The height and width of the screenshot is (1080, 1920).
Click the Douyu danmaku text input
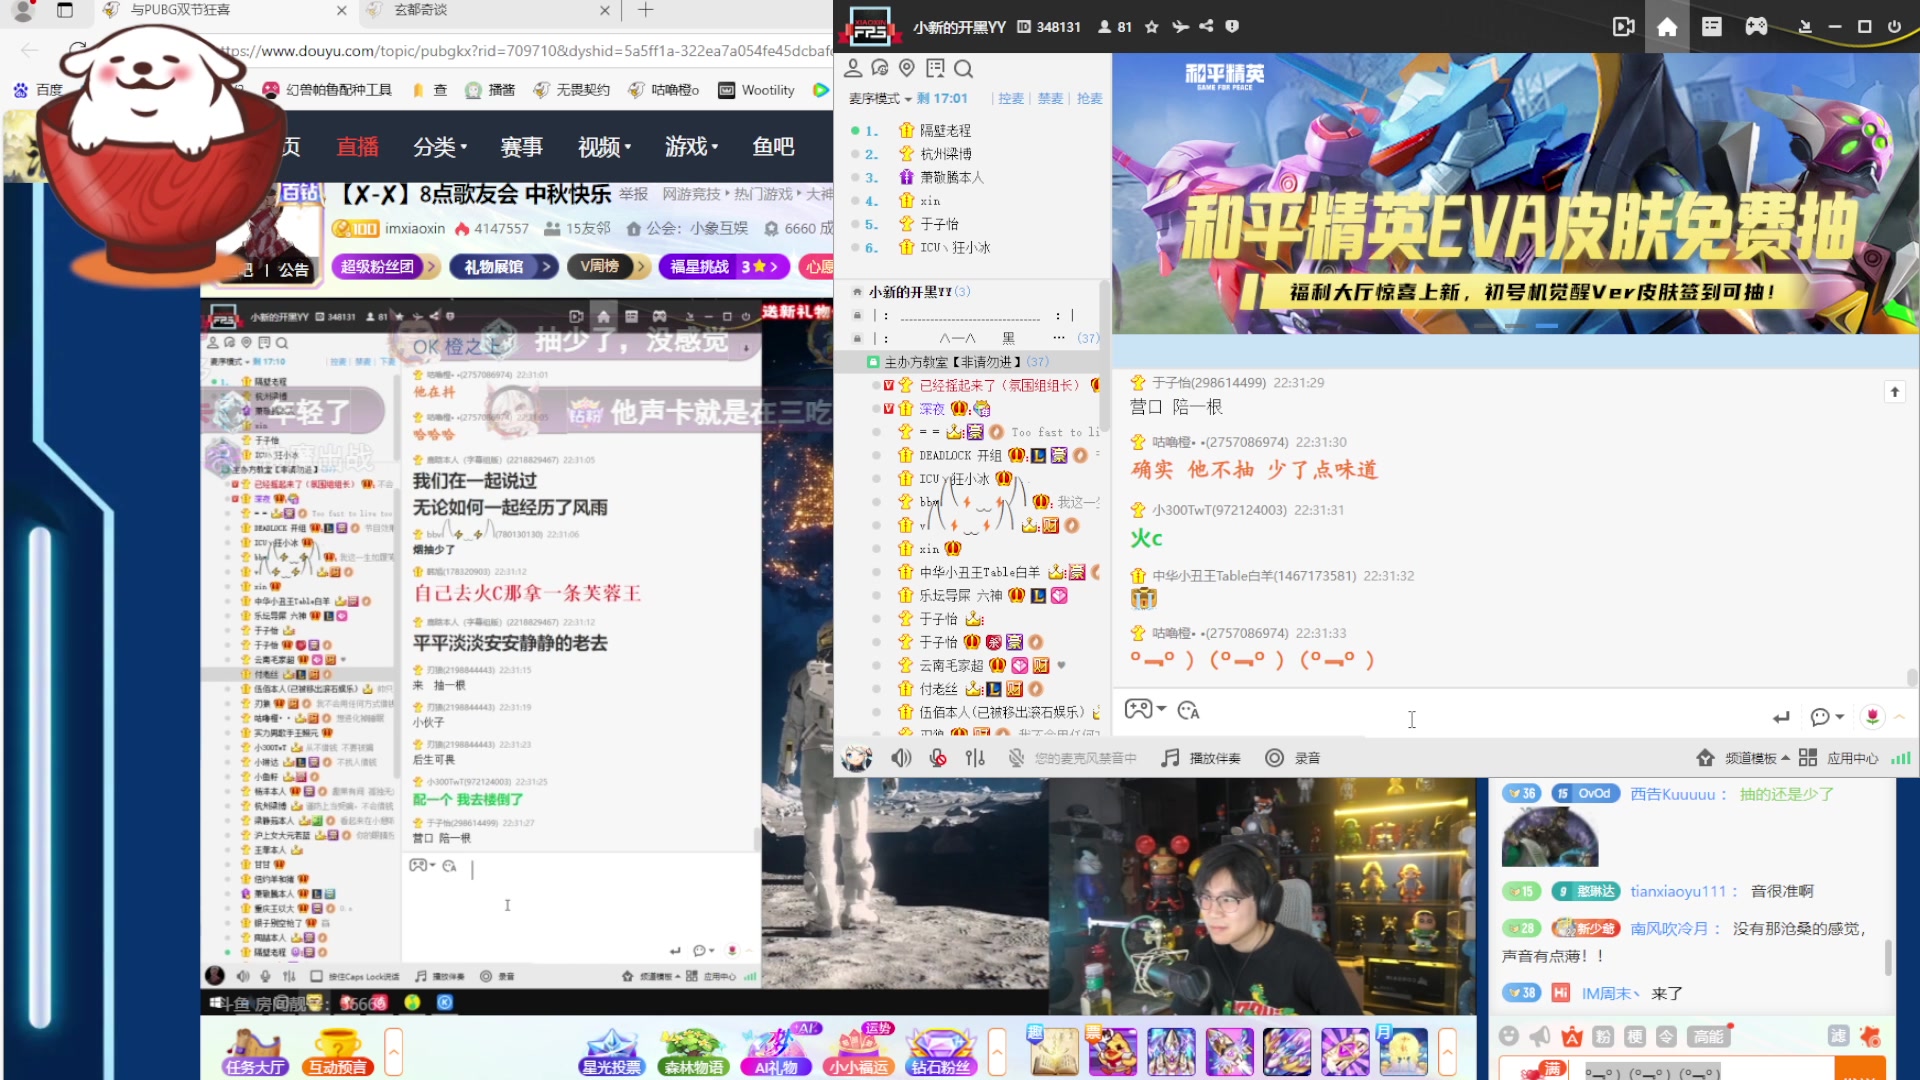click(1705, 1069)
